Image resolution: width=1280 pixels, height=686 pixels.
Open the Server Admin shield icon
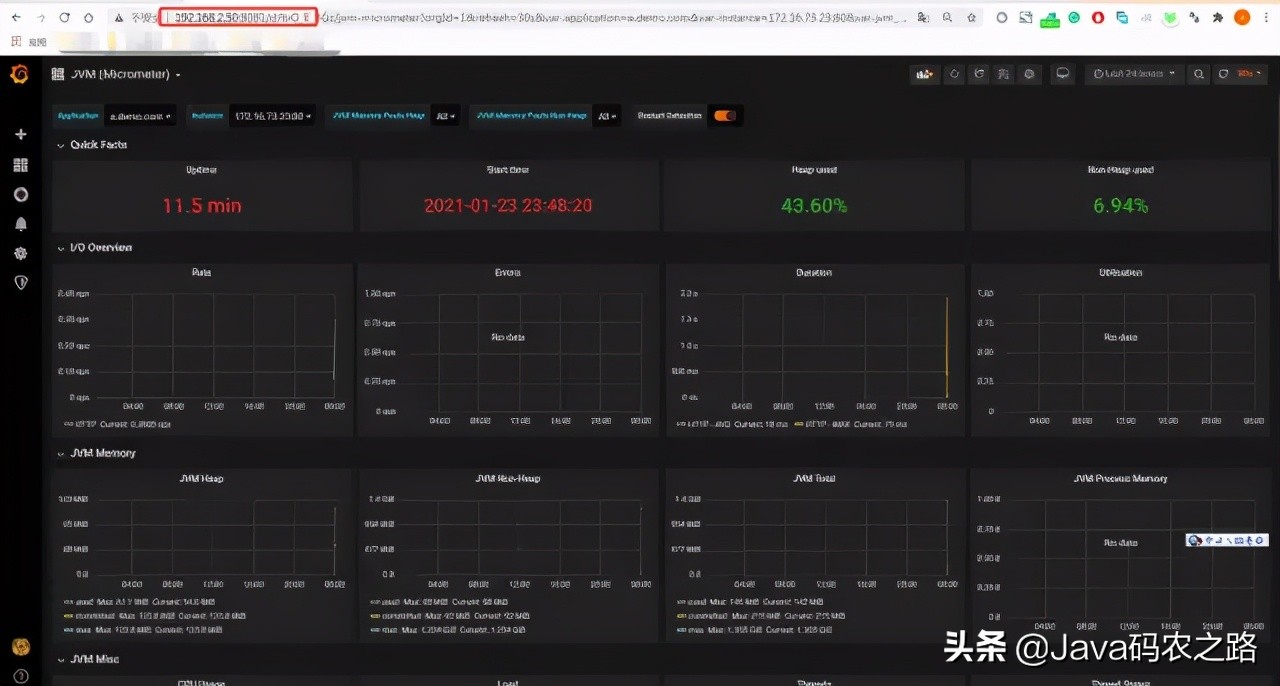20,283
